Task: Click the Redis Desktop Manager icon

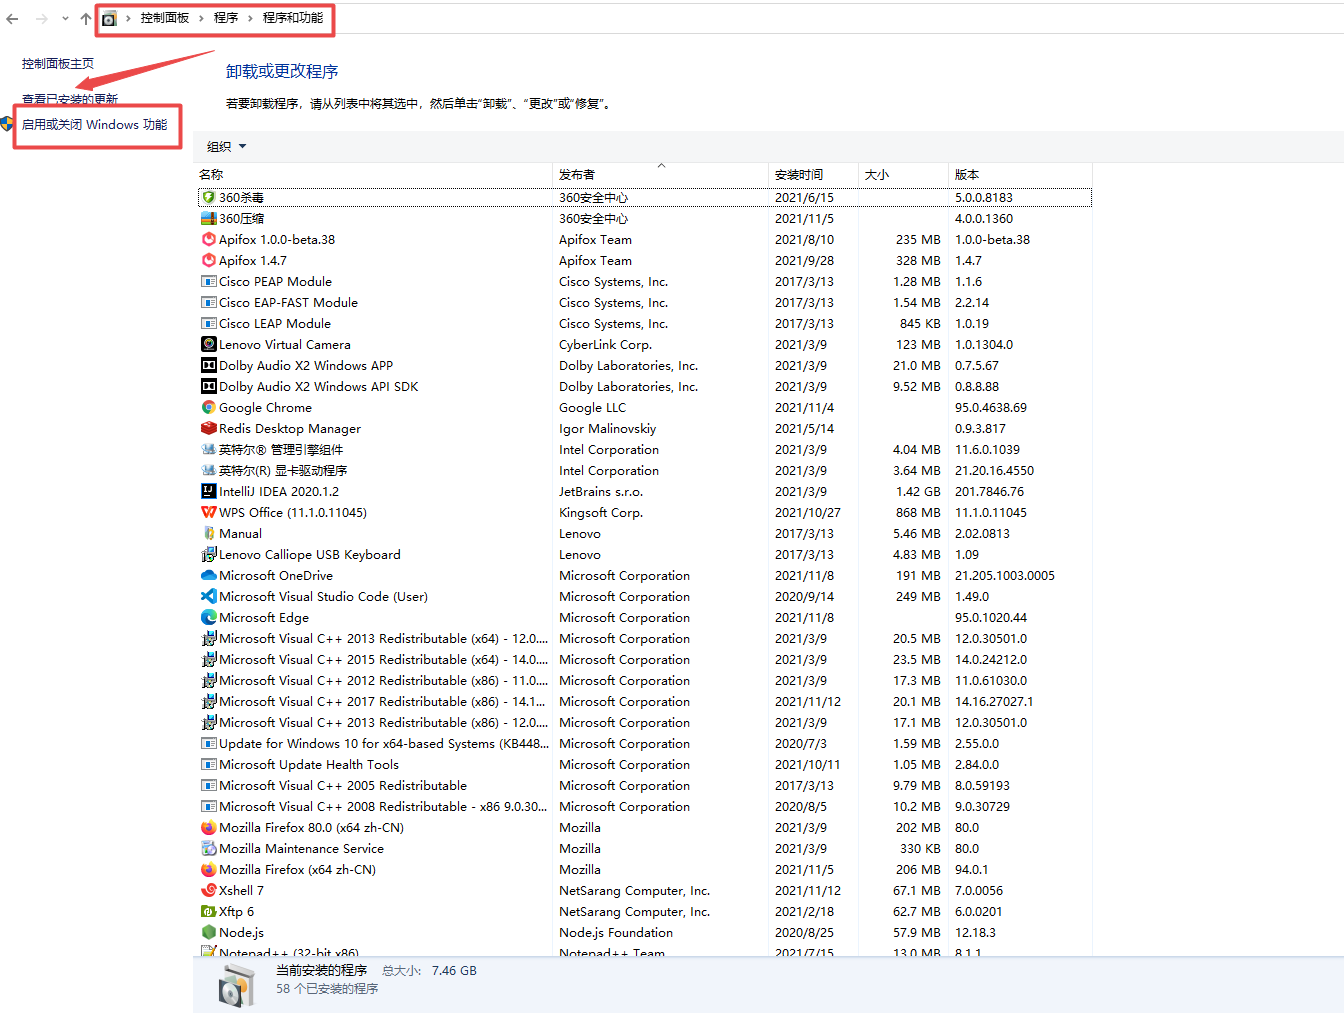Action: [x=209, y=428]
